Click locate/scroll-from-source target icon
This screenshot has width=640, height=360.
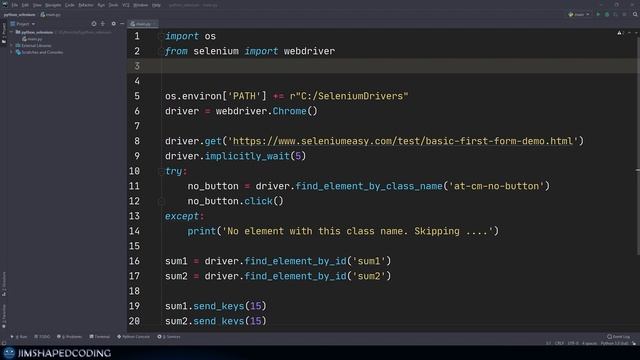pyautogui.click(x=94, y=24)
